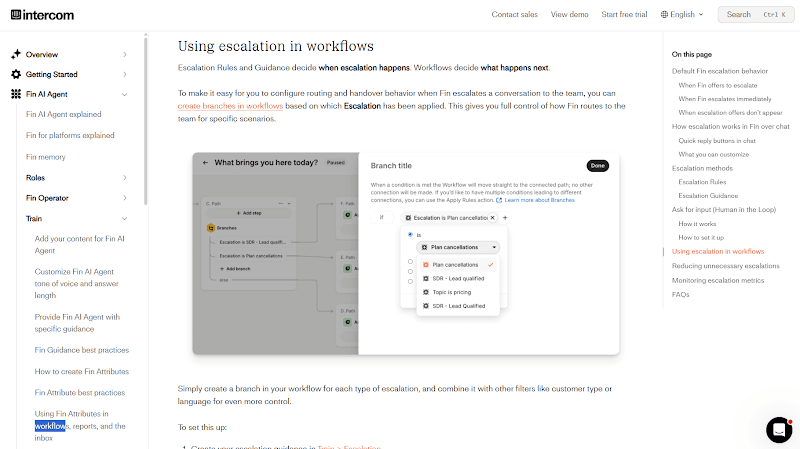Open 'create branches in workflows' link
800x449 pixels.
(230, 106)
